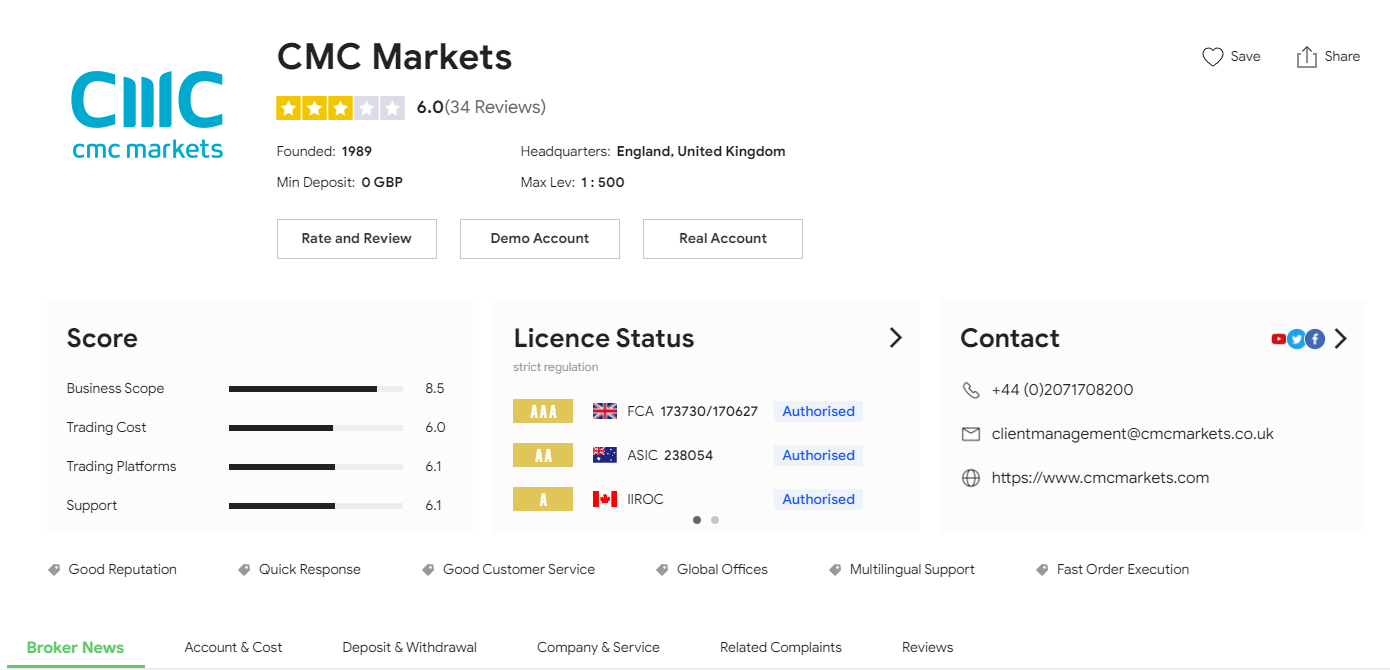
Task: Click the Demo Account button
Action: (x=539, y=239)
